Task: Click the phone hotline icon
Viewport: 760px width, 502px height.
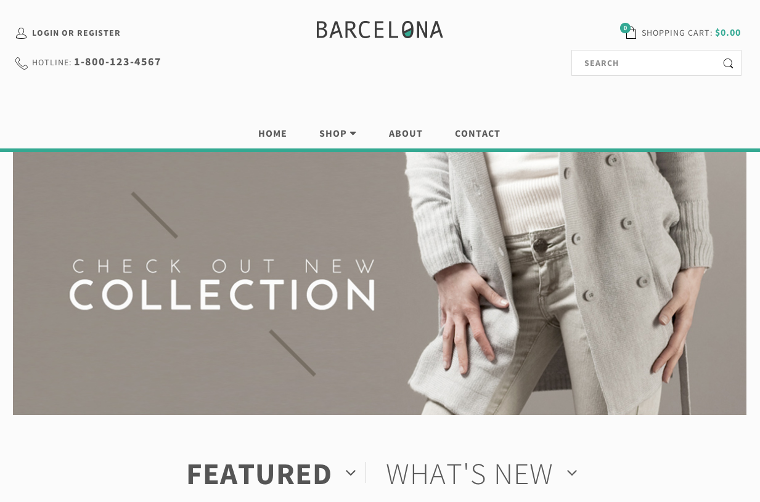Action: click(x=21, y=63)
